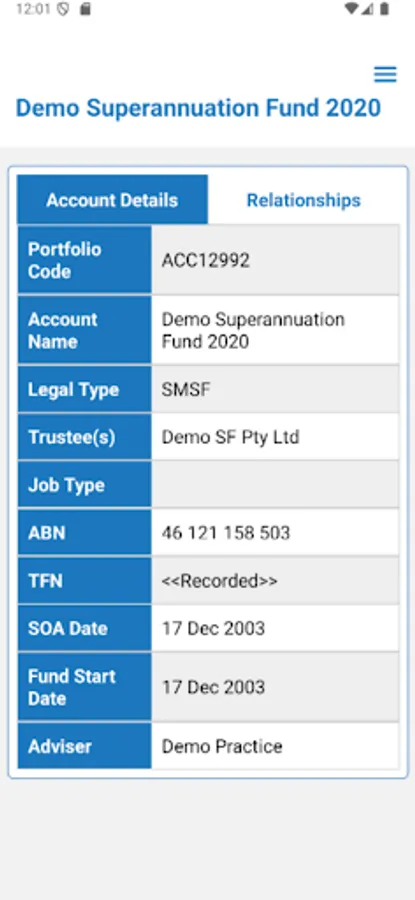Viewport: 415px width, 900px height.
Task: Tap the ABN label cell
Action: tap(84, 533)
